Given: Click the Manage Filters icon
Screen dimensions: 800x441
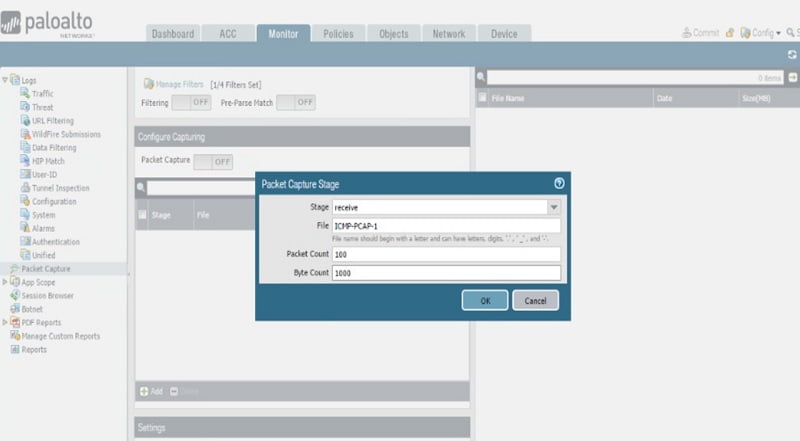Looking at the screenshot, I should click(x=148, y=84).
